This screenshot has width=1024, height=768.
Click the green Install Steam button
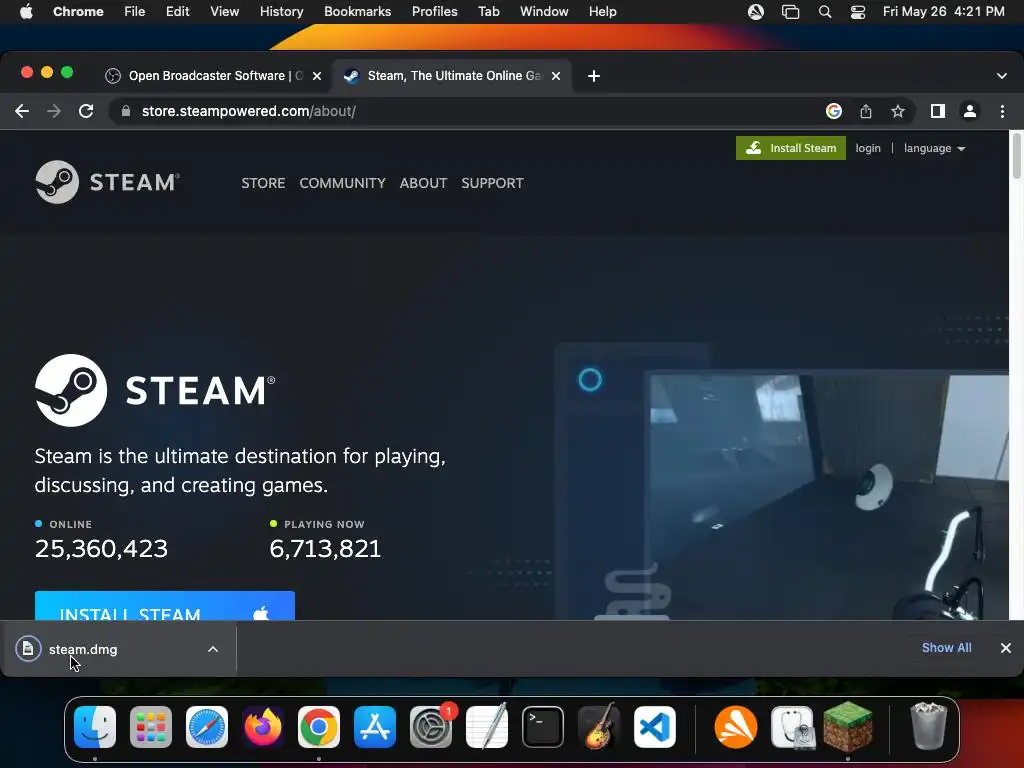click(x=791, y=148)
